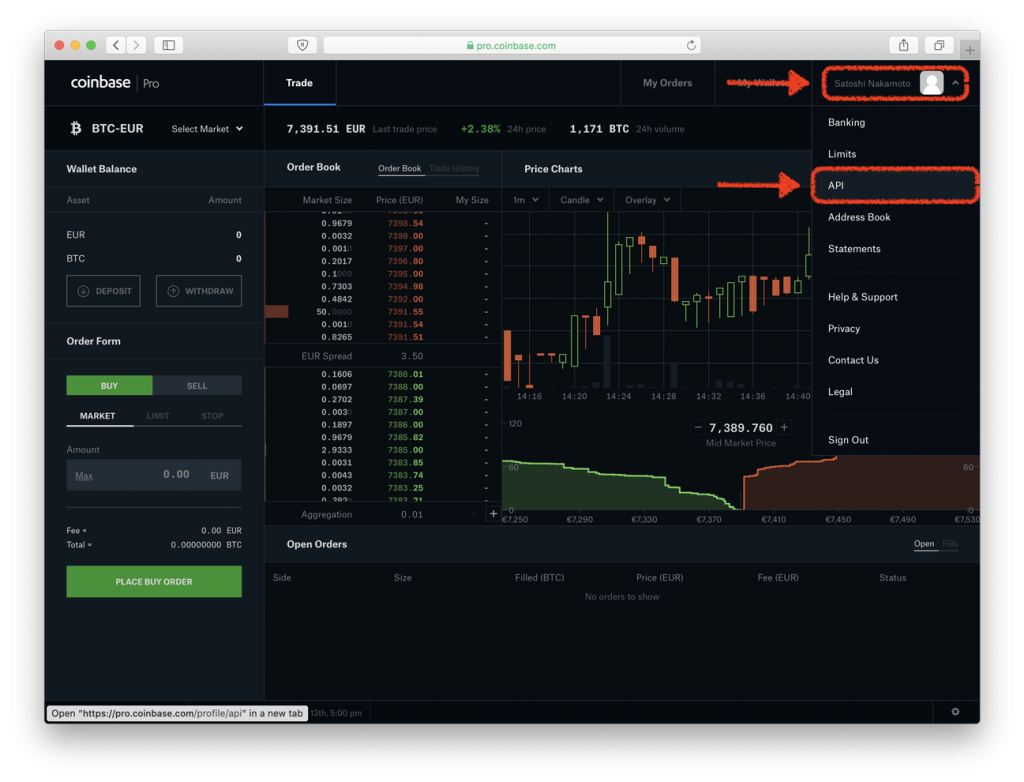The width and height of the screenshot is (1024, 782).
Task: Increase aggregation with the plus control
Action: coord(493,513)
